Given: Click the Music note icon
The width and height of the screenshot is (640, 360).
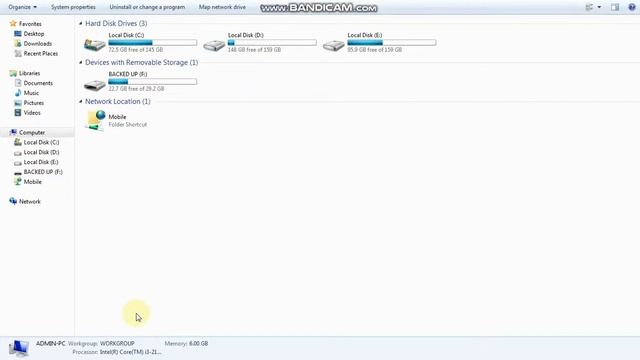Looking at the screenshot, I should coord(18,93).
